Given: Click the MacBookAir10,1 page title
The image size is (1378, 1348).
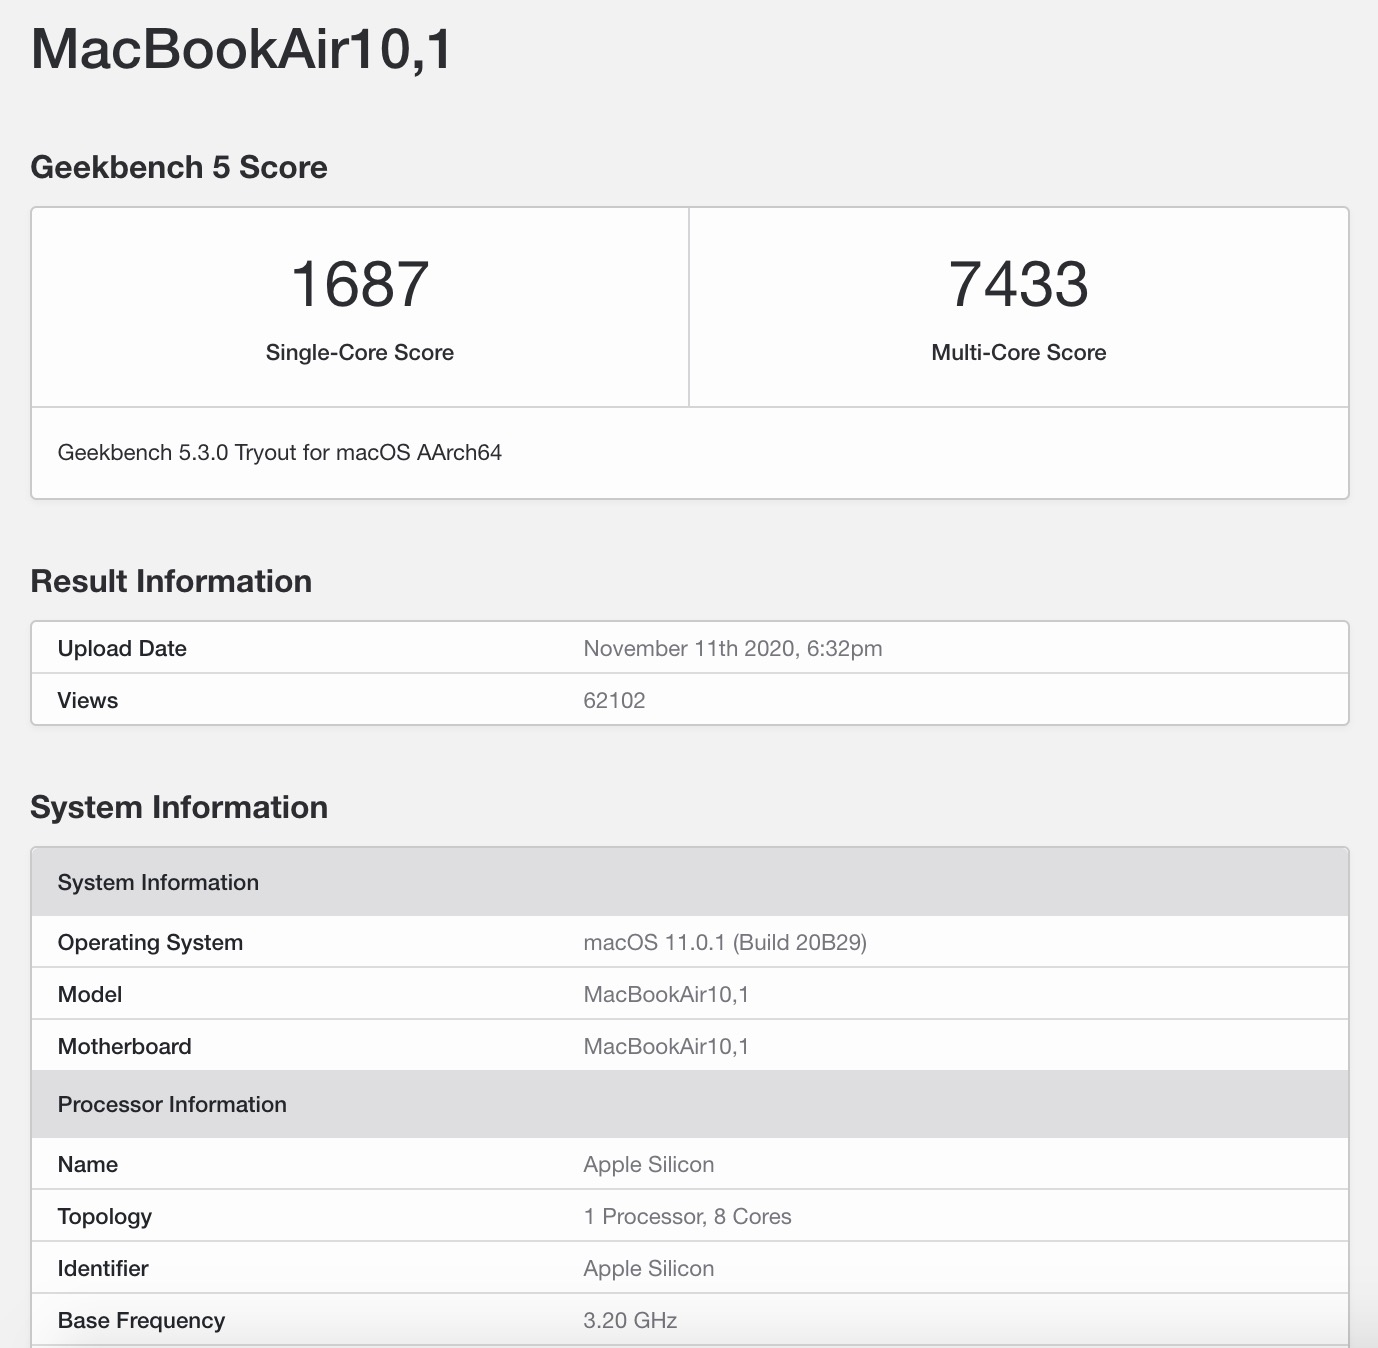Looking at the screenshot, I should pos(241,49).
